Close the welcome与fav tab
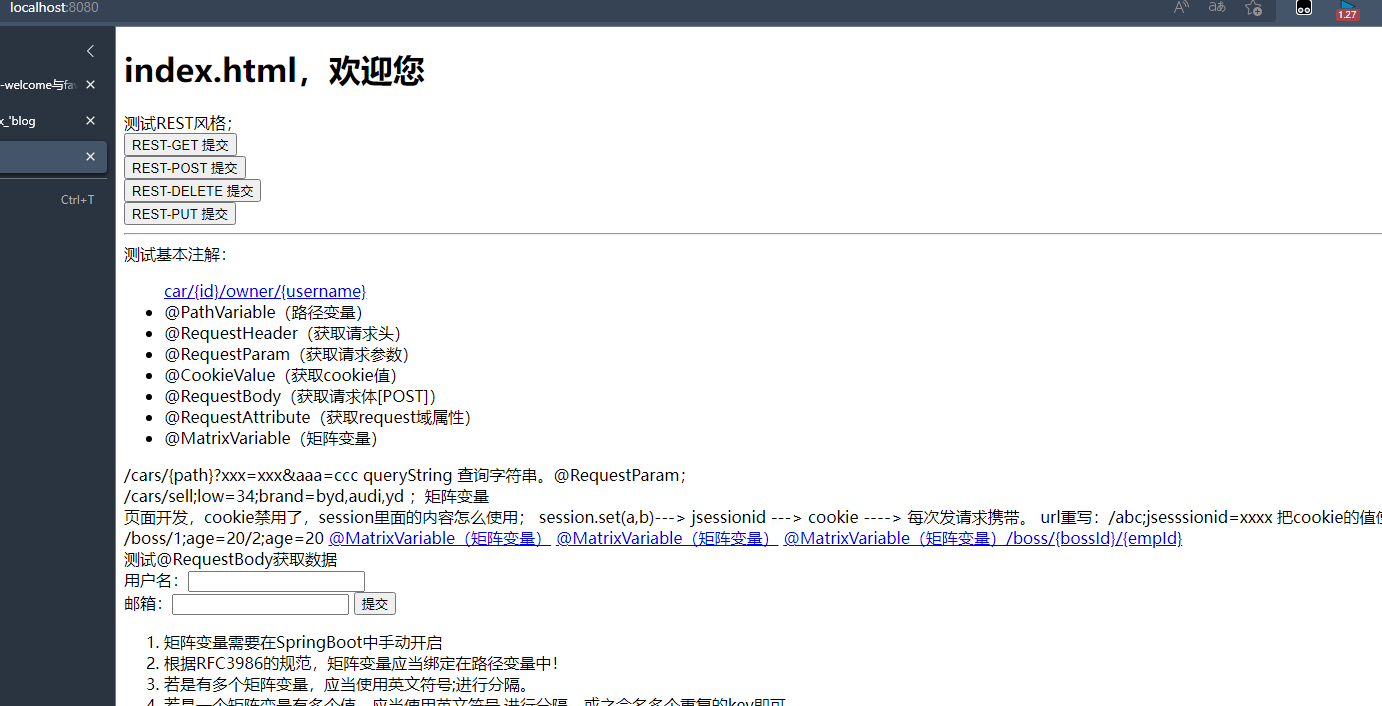Viewport: 1382px width, 706px height. 90,85
